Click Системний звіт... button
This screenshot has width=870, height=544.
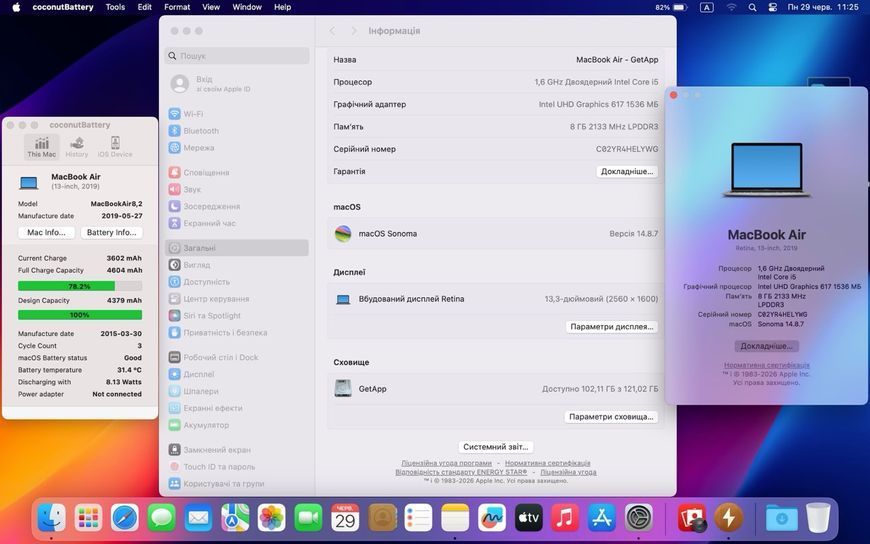click(x=495, y=447)
